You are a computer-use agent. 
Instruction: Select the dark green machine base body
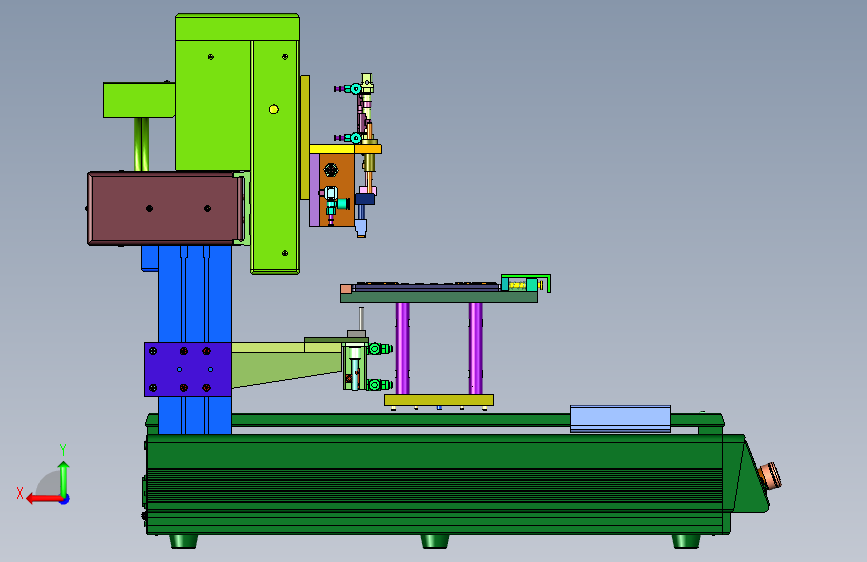[437, 484]
